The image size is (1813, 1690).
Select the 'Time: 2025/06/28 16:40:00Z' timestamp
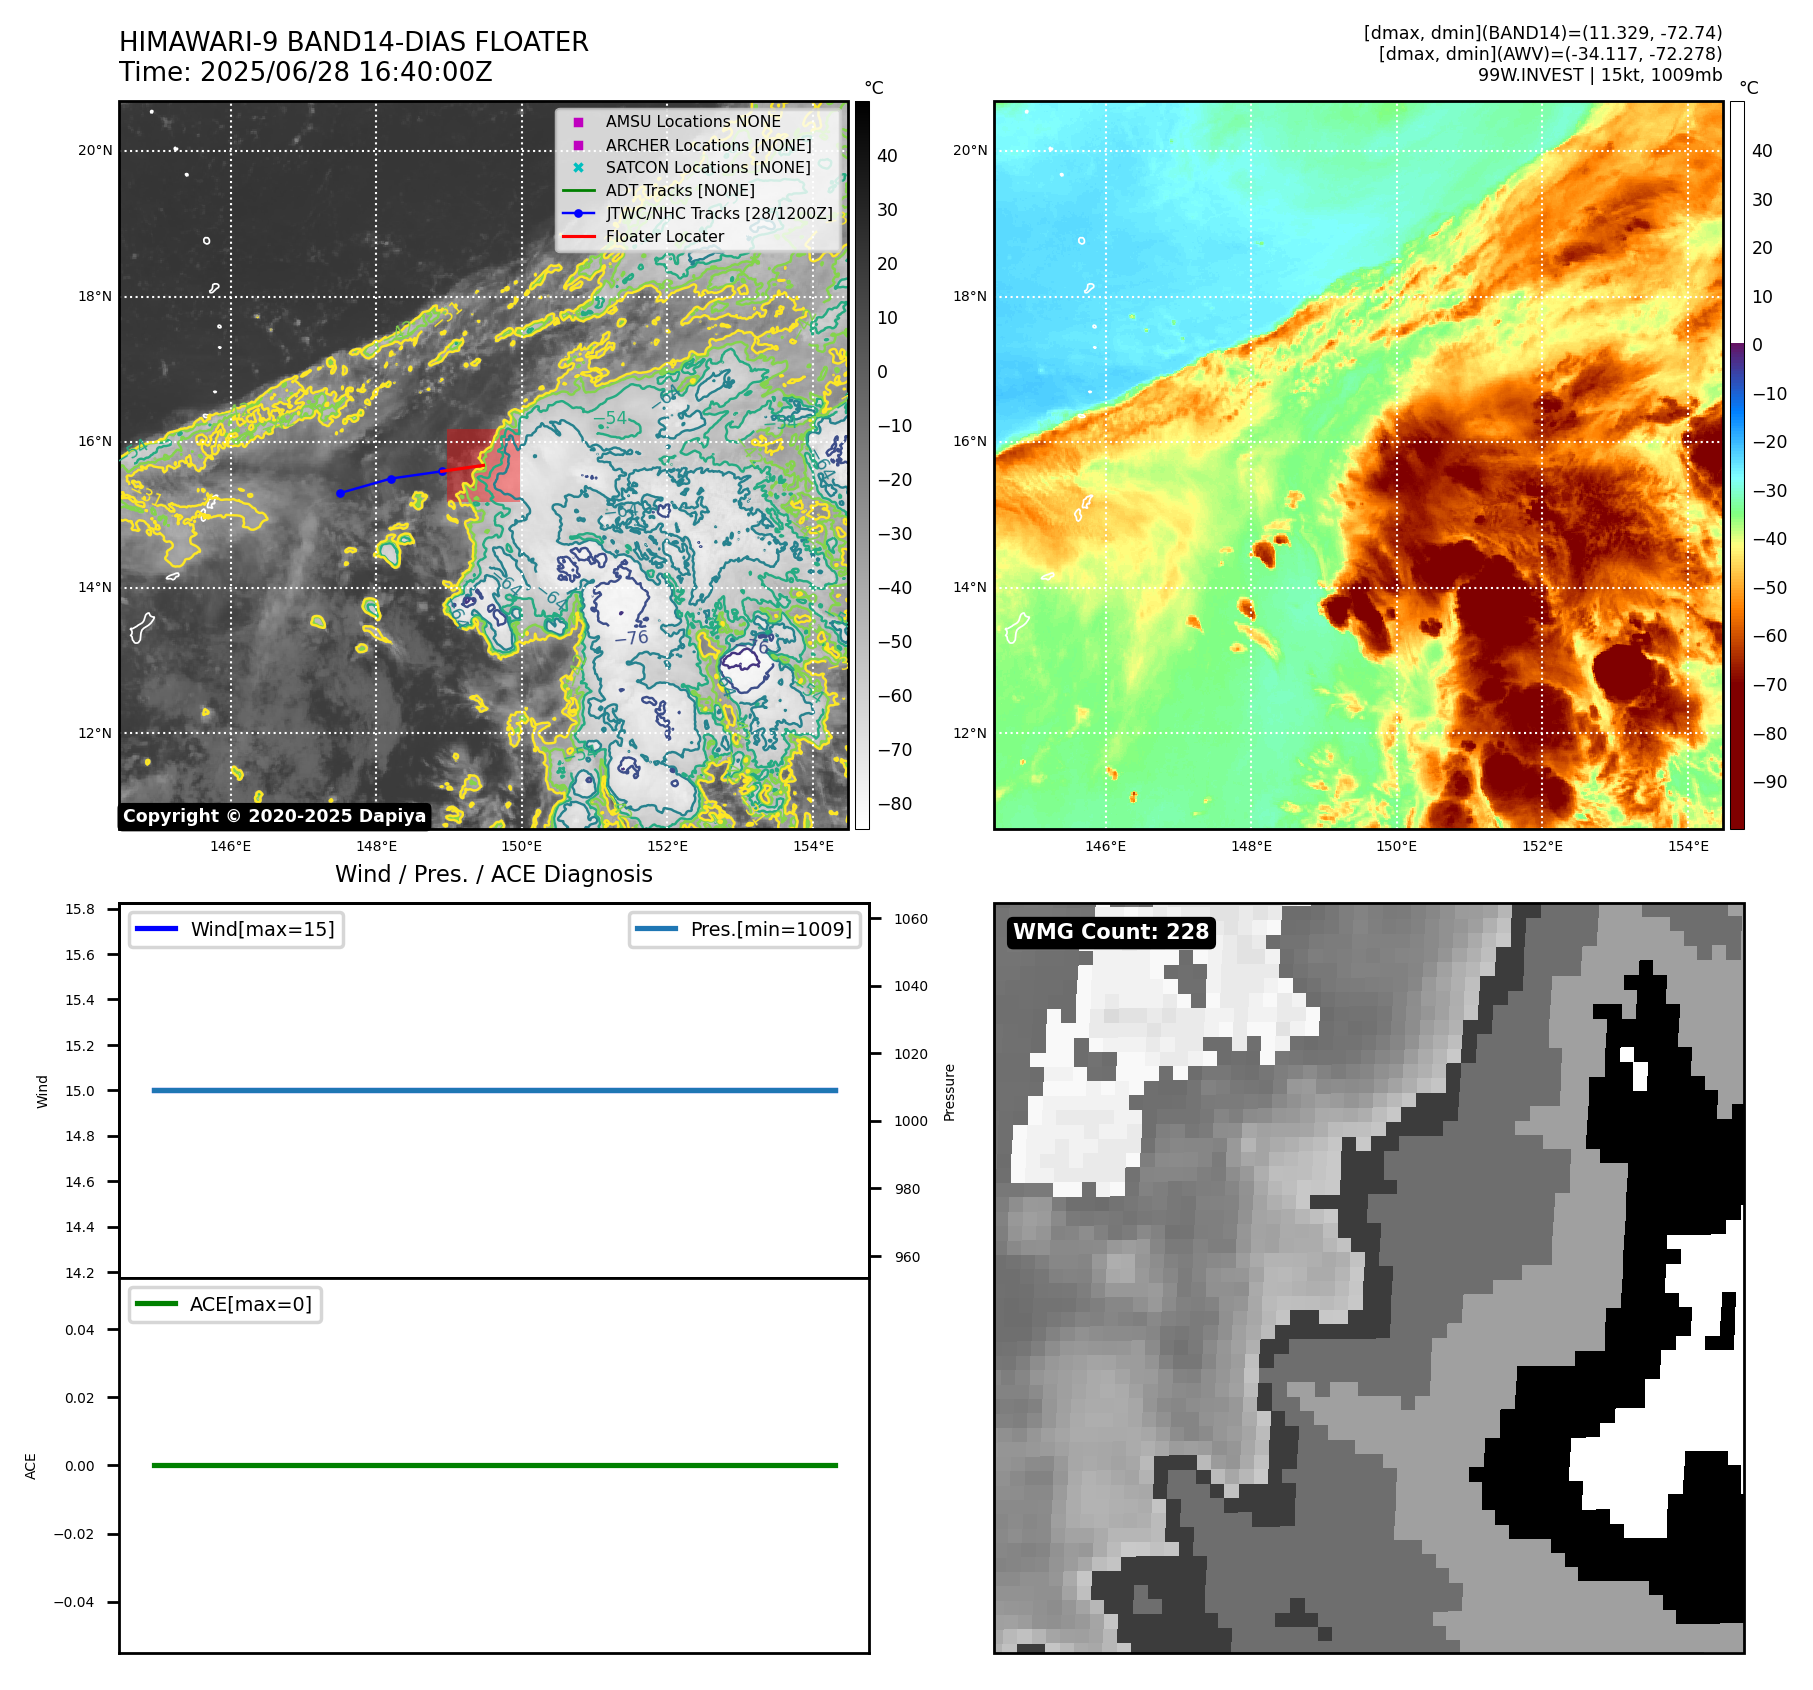(x=306, y=72)
